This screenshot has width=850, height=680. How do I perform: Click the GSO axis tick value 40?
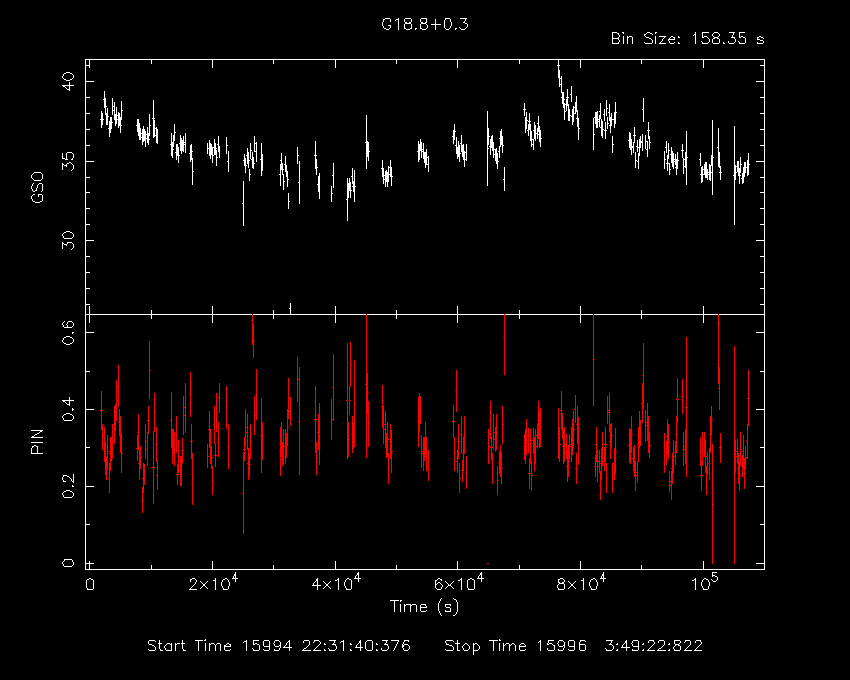pos(68,82)
